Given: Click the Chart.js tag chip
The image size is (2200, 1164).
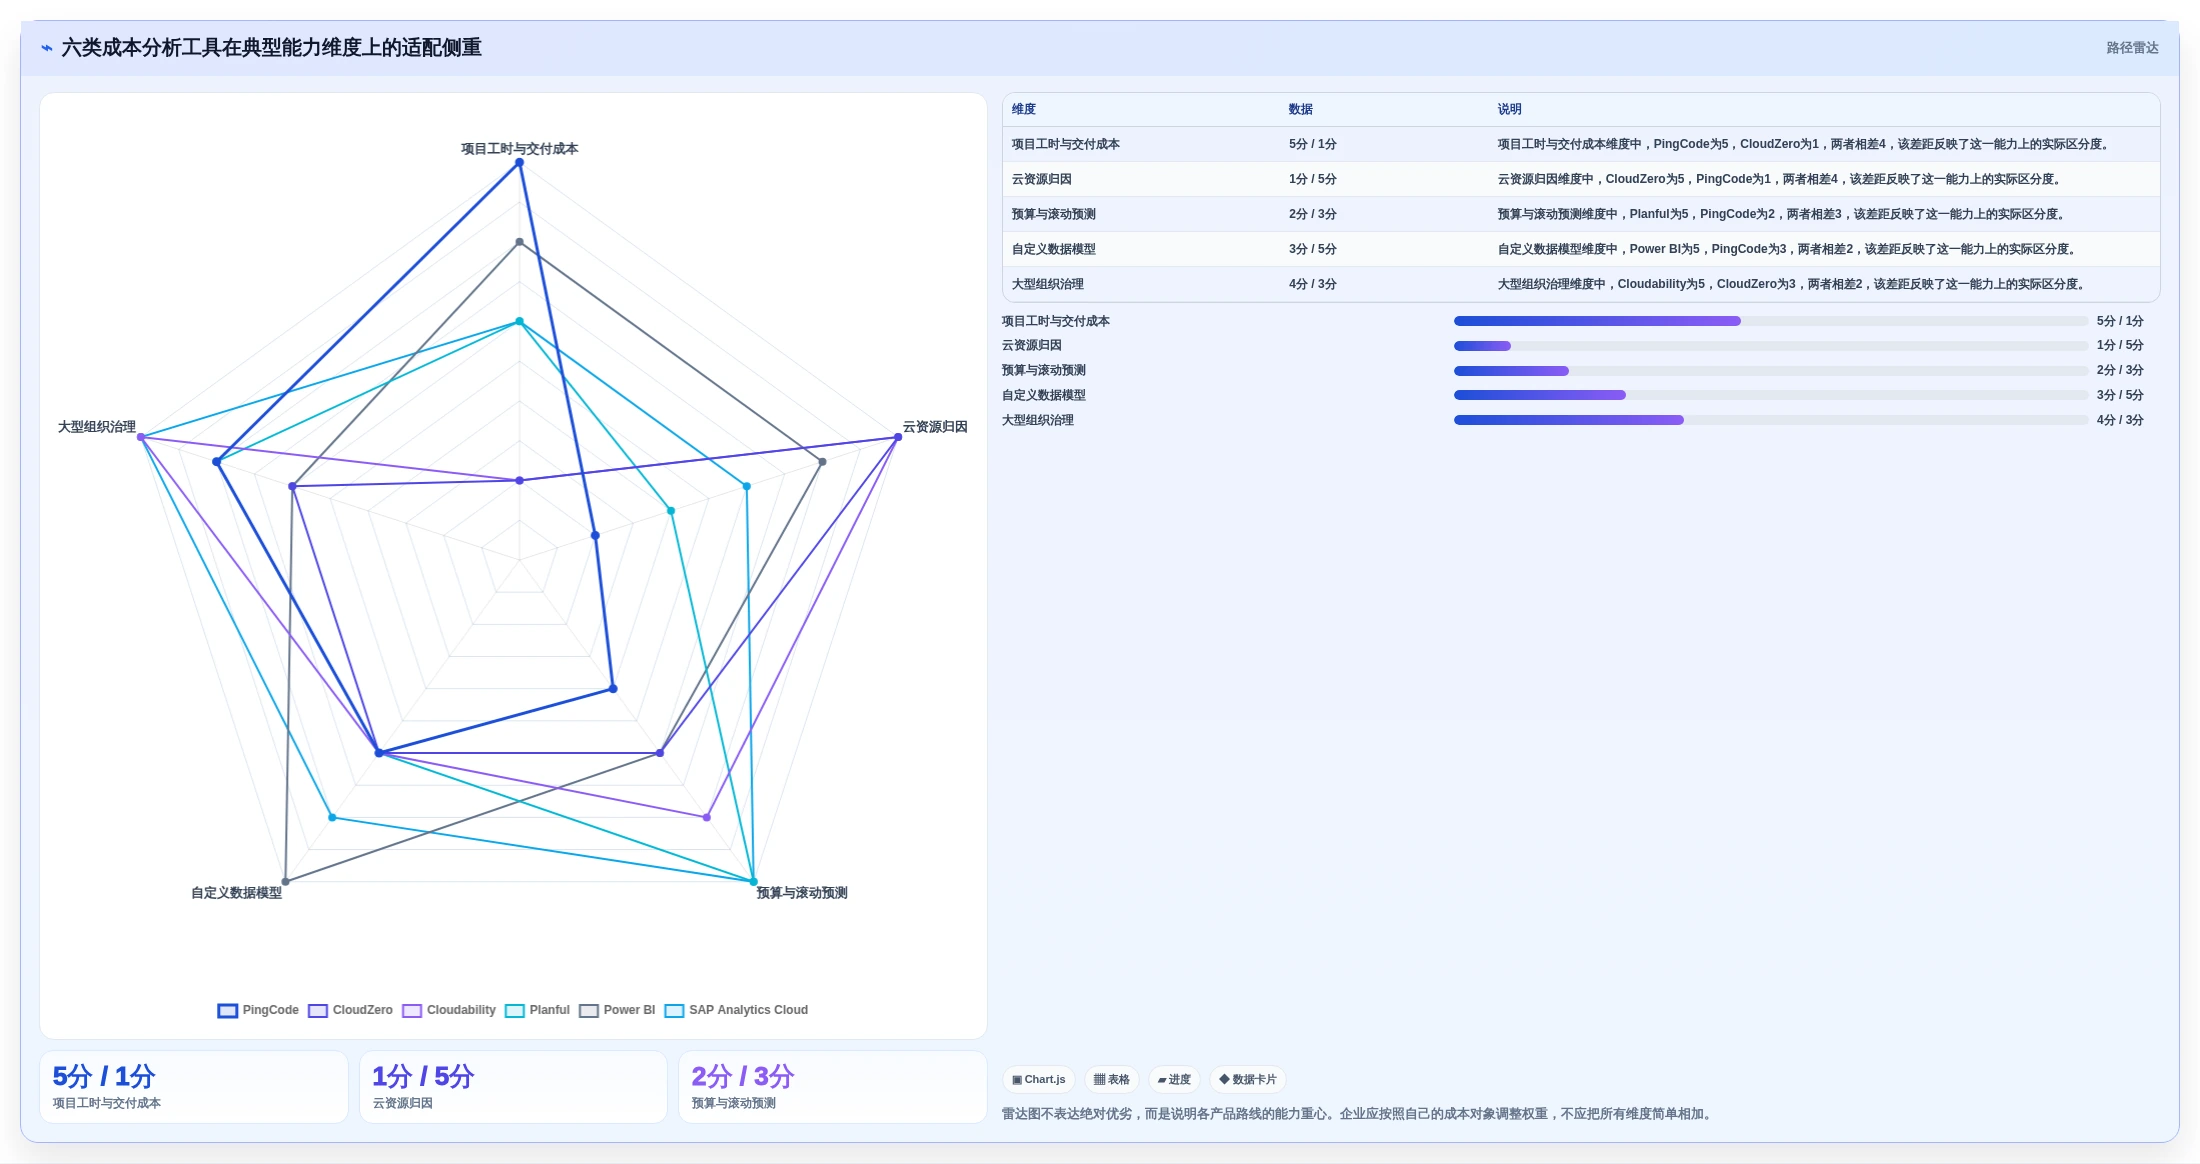Looking at the screenshot, I should click(1039, 1080).
